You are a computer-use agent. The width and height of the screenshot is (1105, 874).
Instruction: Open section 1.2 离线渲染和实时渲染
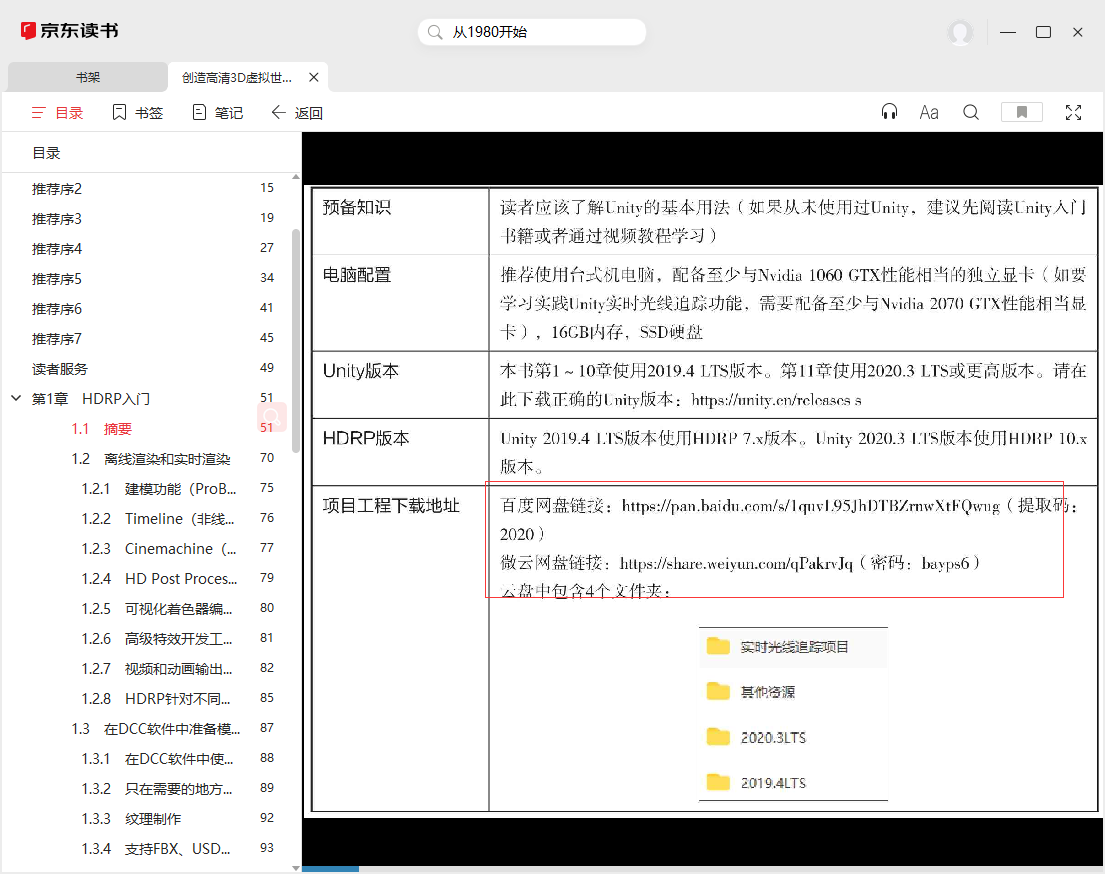pyautogui.click(x=152, y=459)
